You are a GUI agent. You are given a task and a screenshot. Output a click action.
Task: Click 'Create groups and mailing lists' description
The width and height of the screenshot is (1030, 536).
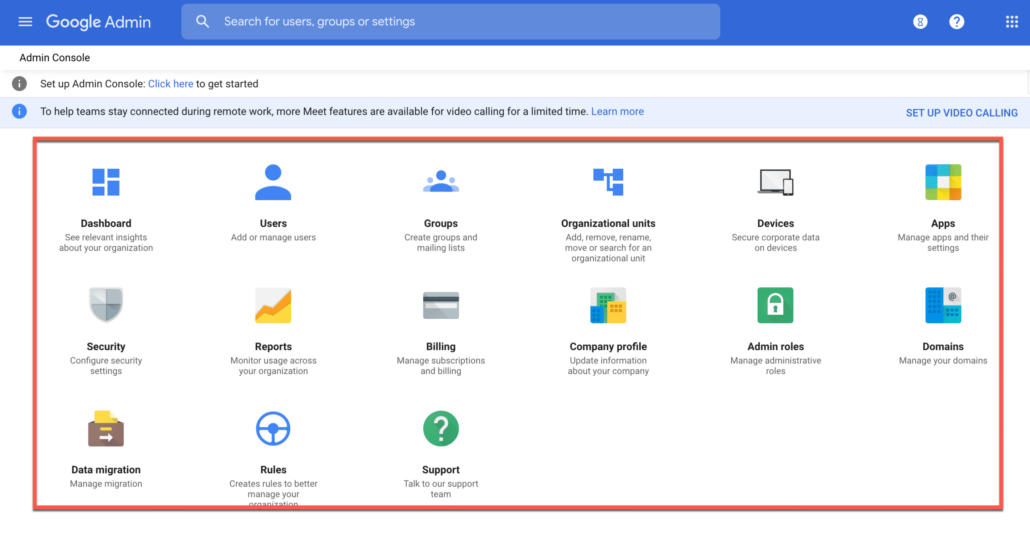441,243
